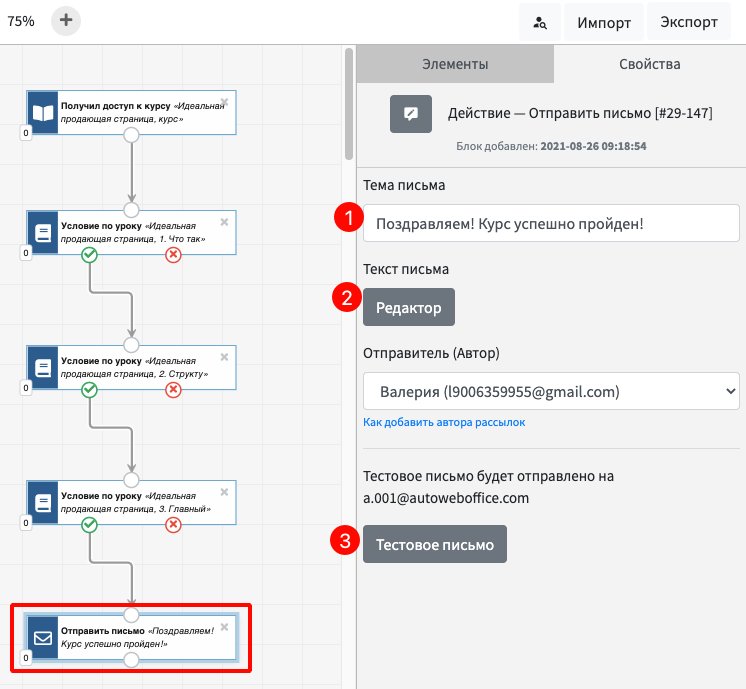Close the course access block with X
The image size is (746, 689).
point(224,101)
